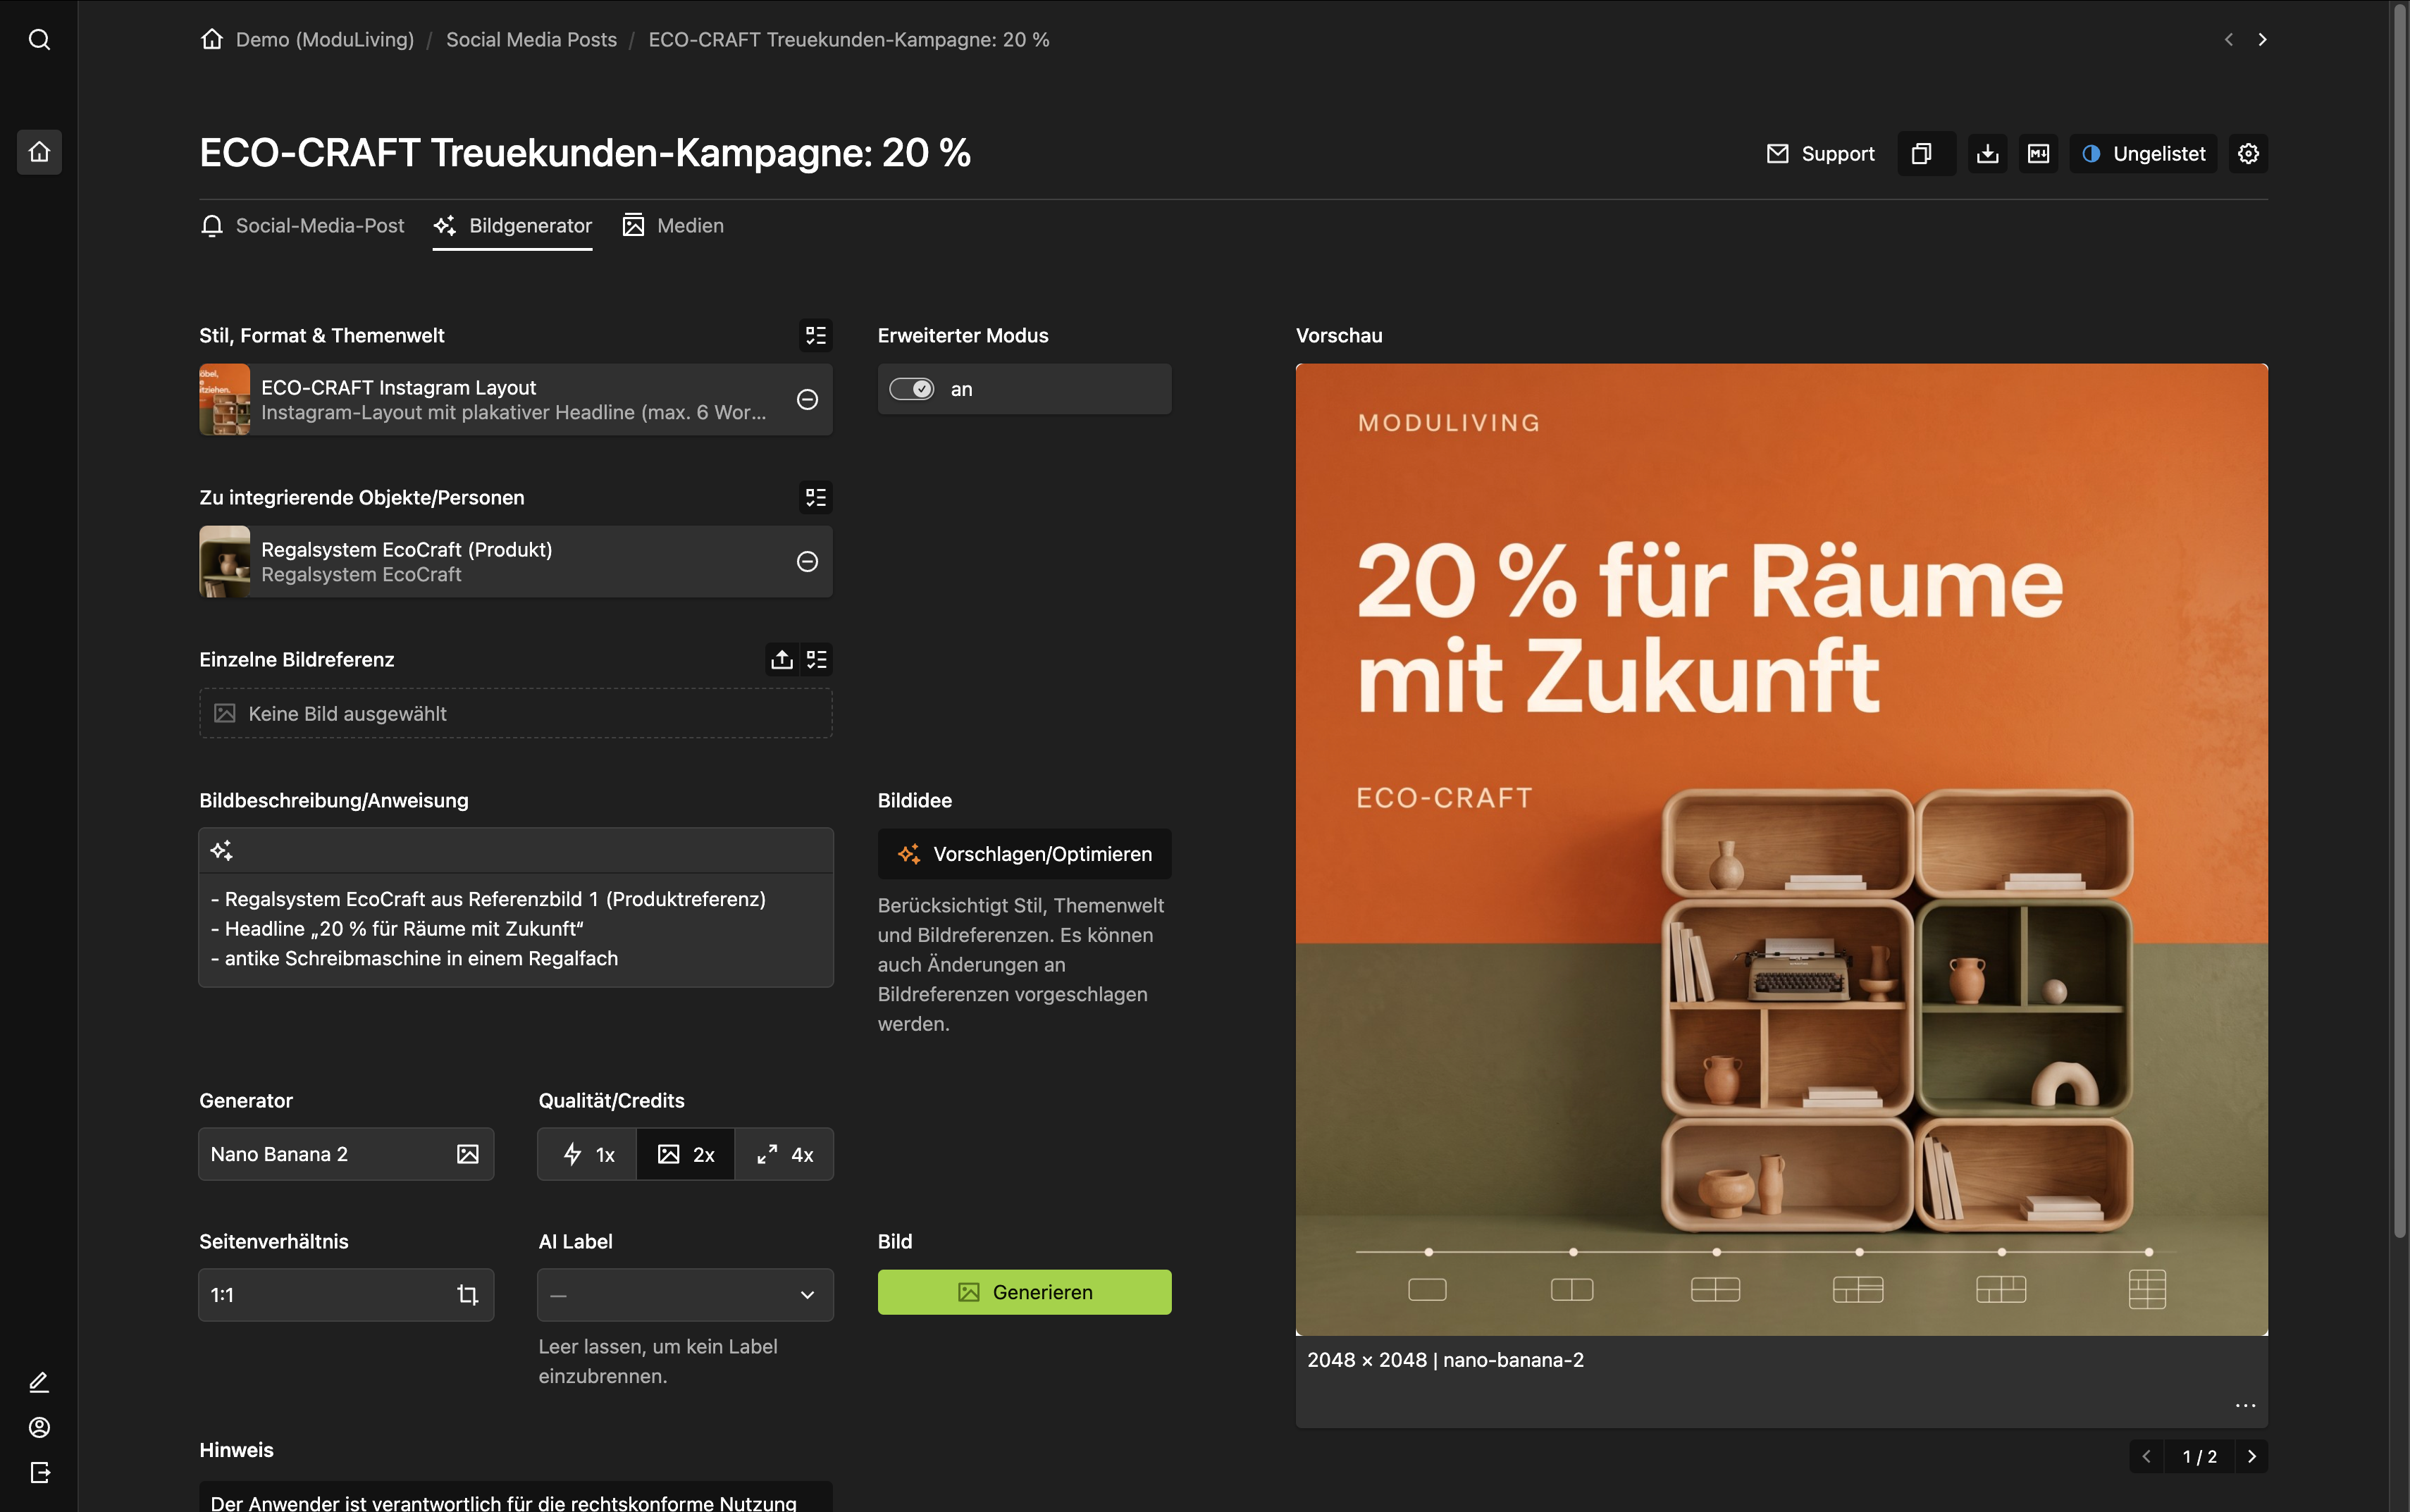Remove Regalsystem EcoCraft (Produkt) reference
Viewport: 2410px width, 1512px height.
tap(807, 561)
